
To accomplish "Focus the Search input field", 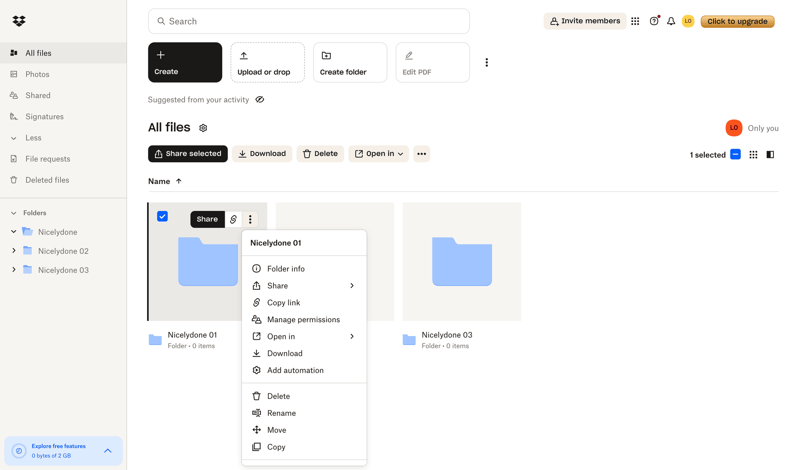I will click(x=309, y=21).
